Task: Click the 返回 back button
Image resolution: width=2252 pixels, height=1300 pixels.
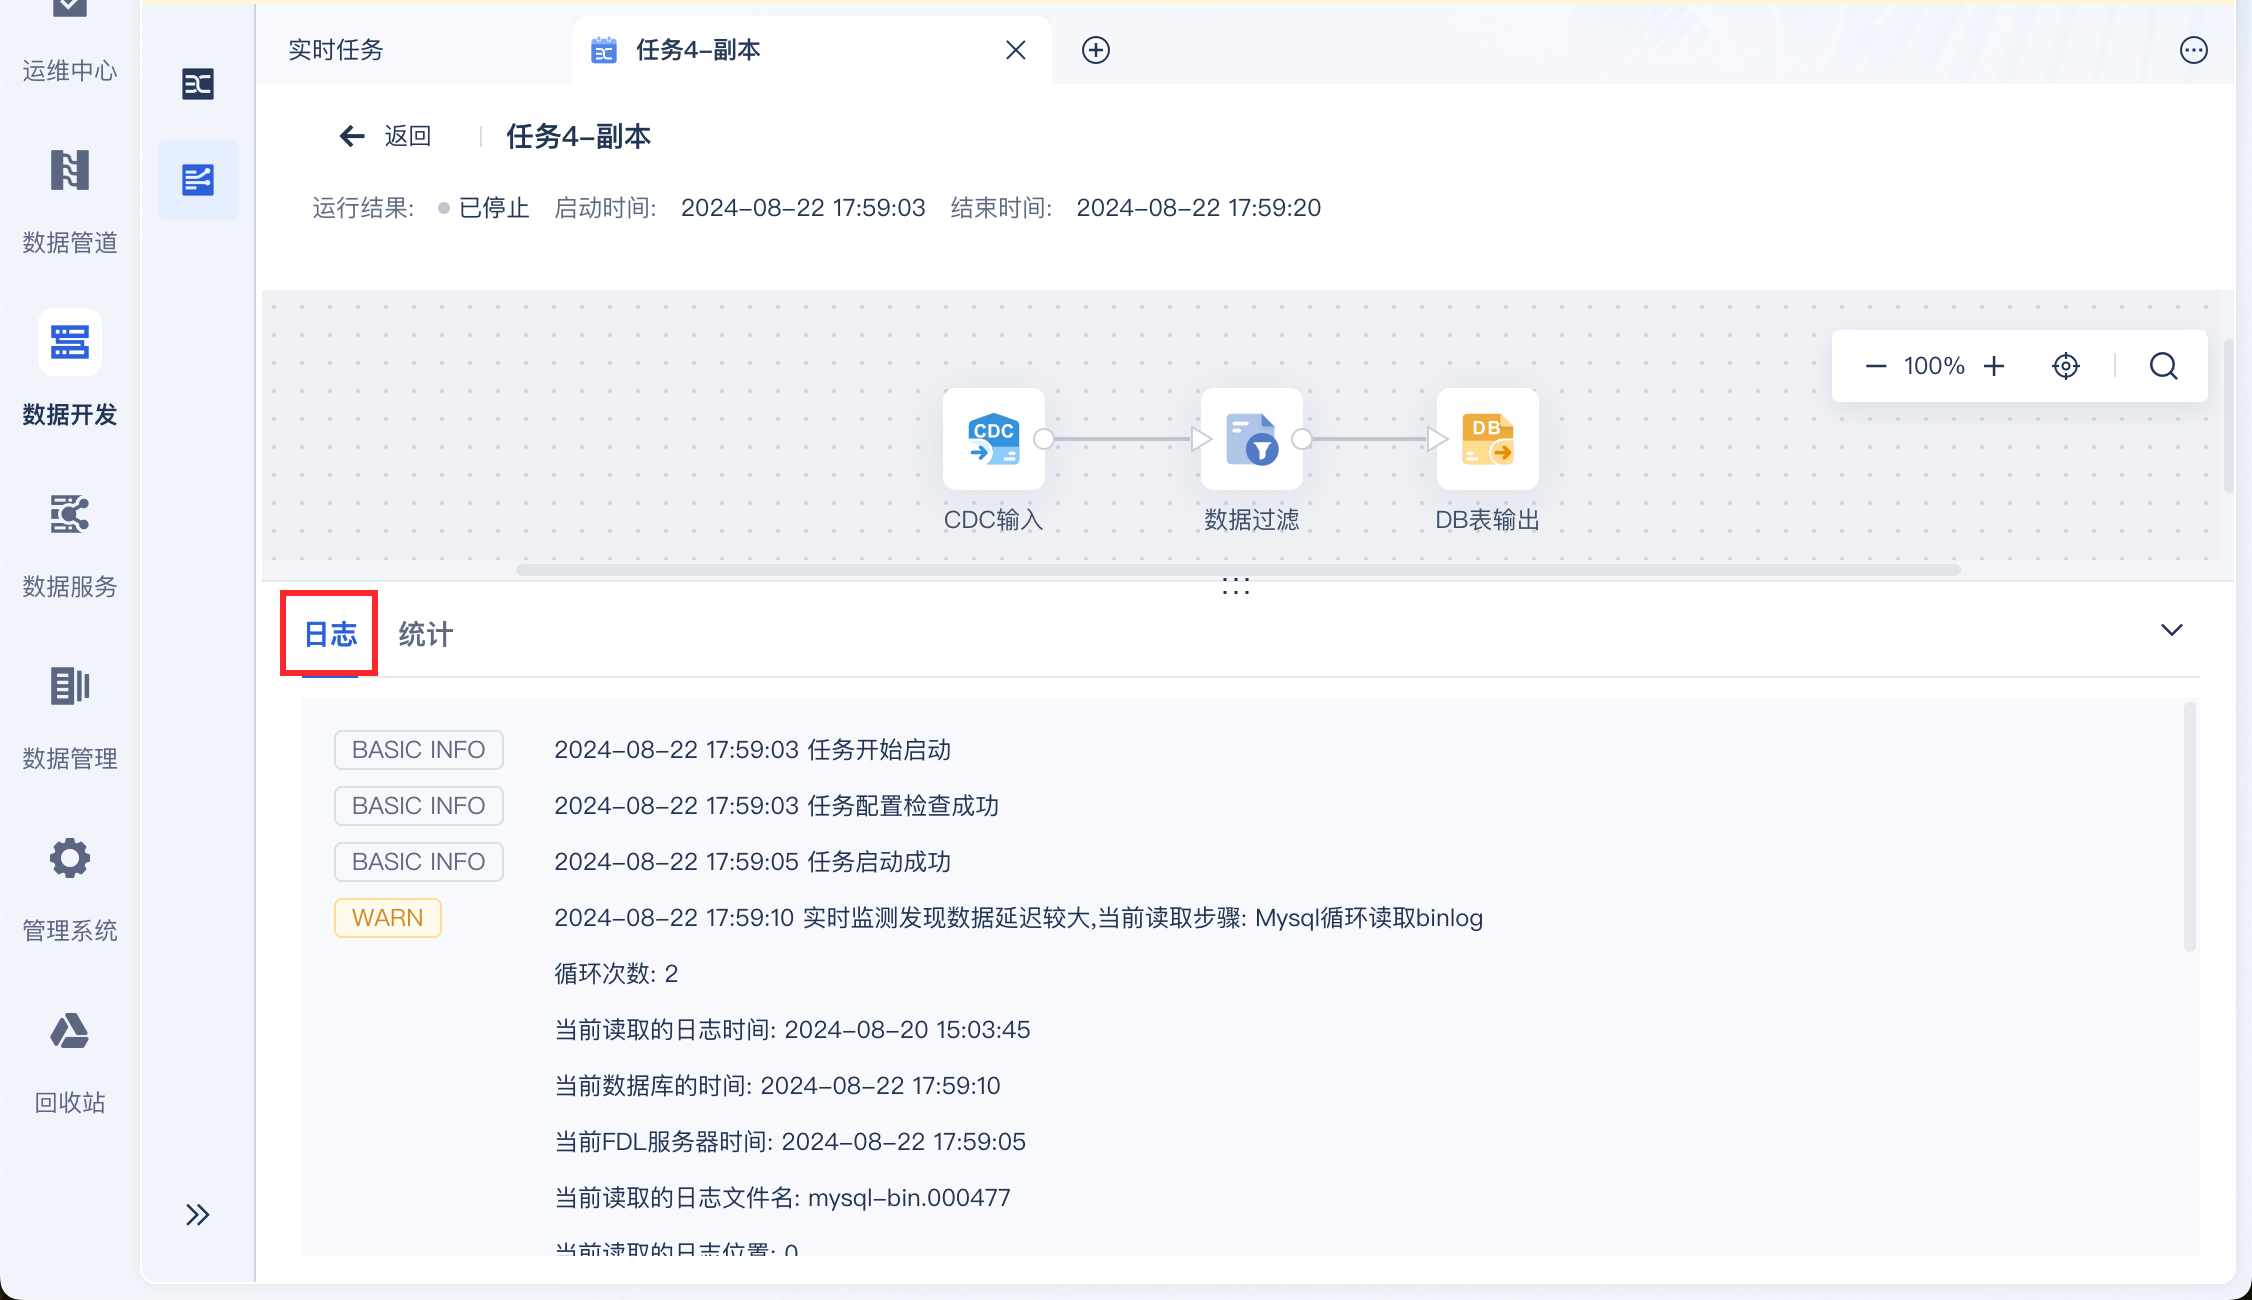Action: (x=385, y=136)
